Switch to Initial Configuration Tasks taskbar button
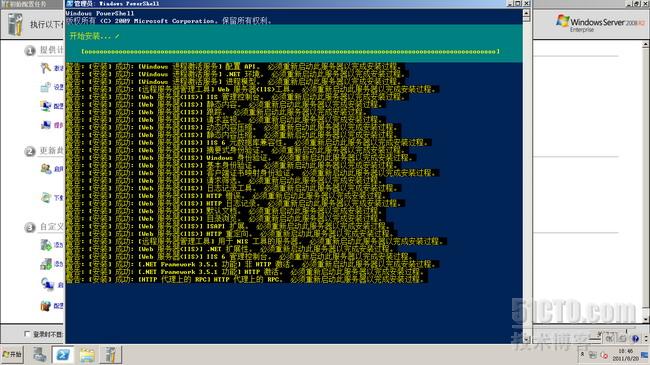650x365 pixels. (x=110, y=355)
